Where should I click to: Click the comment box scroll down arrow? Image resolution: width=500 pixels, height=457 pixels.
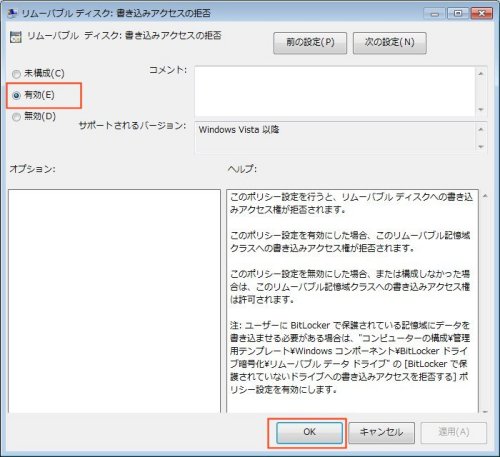[481, 110]
